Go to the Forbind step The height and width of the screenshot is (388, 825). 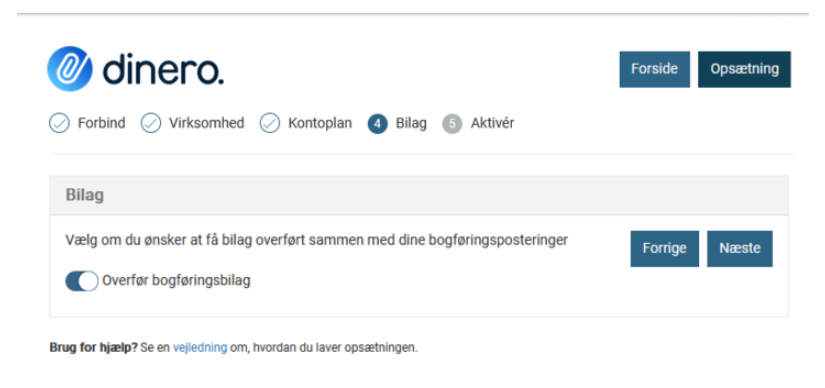point(102,124)
